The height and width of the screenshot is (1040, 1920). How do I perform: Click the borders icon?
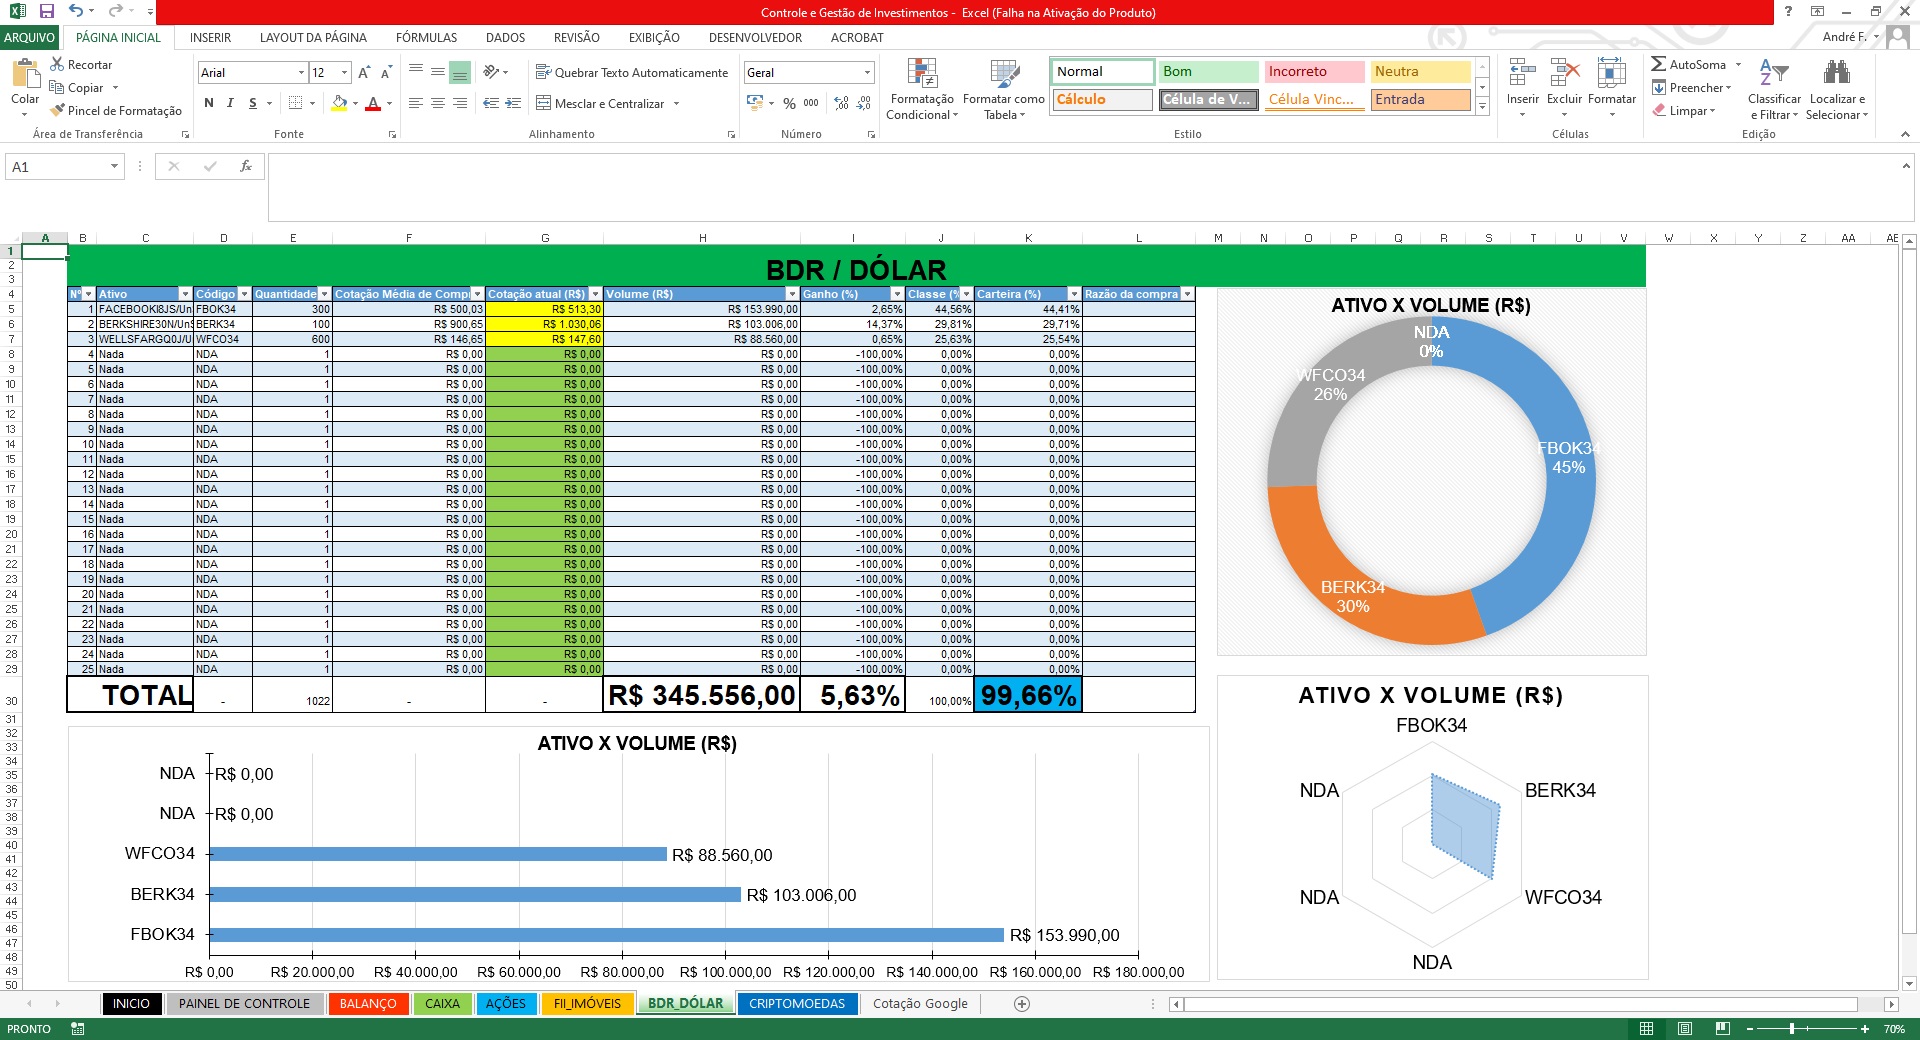point(295,103)
